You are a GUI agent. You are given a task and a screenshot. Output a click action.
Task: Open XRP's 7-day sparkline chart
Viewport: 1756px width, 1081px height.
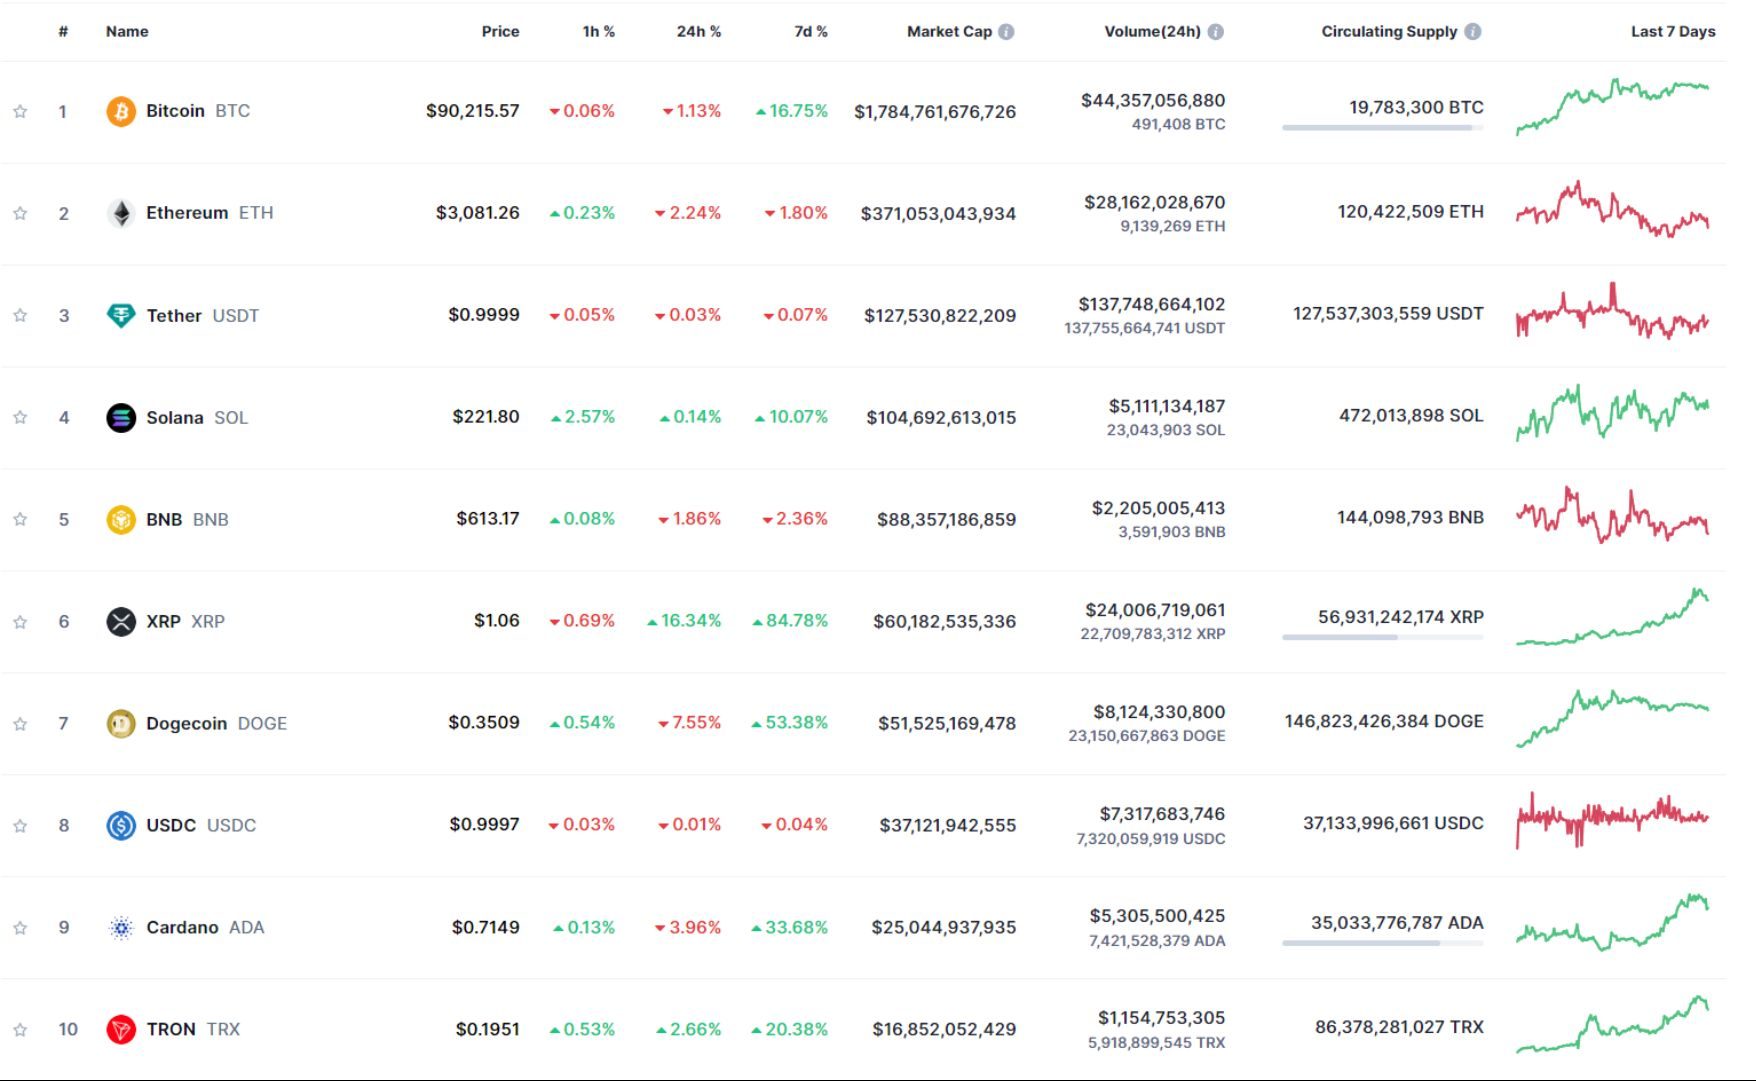[1610, 620]
